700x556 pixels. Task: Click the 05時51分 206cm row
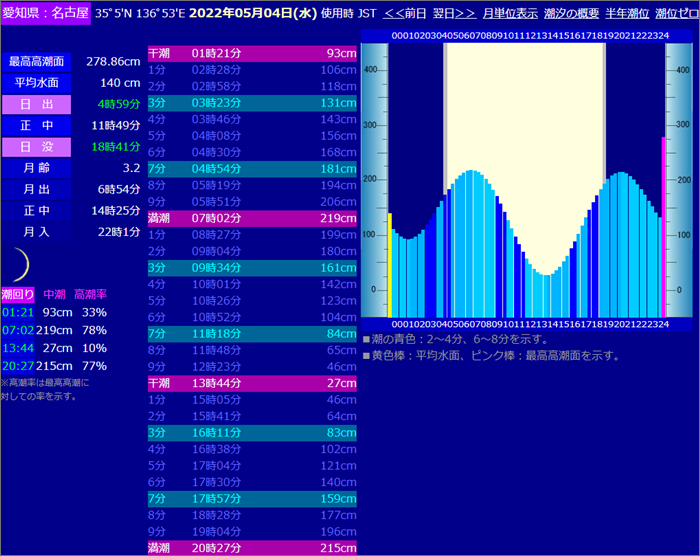coord(252,202)
